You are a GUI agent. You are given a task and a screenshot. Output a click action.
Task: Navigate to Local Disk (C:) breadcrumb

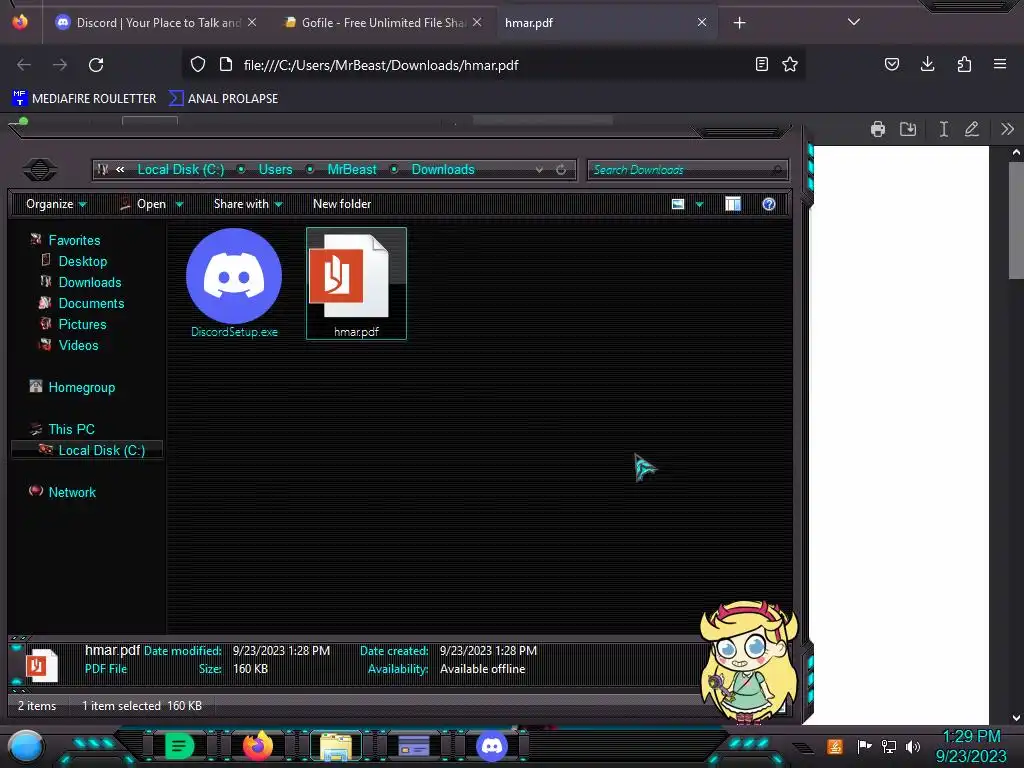(x=181, y=170)
